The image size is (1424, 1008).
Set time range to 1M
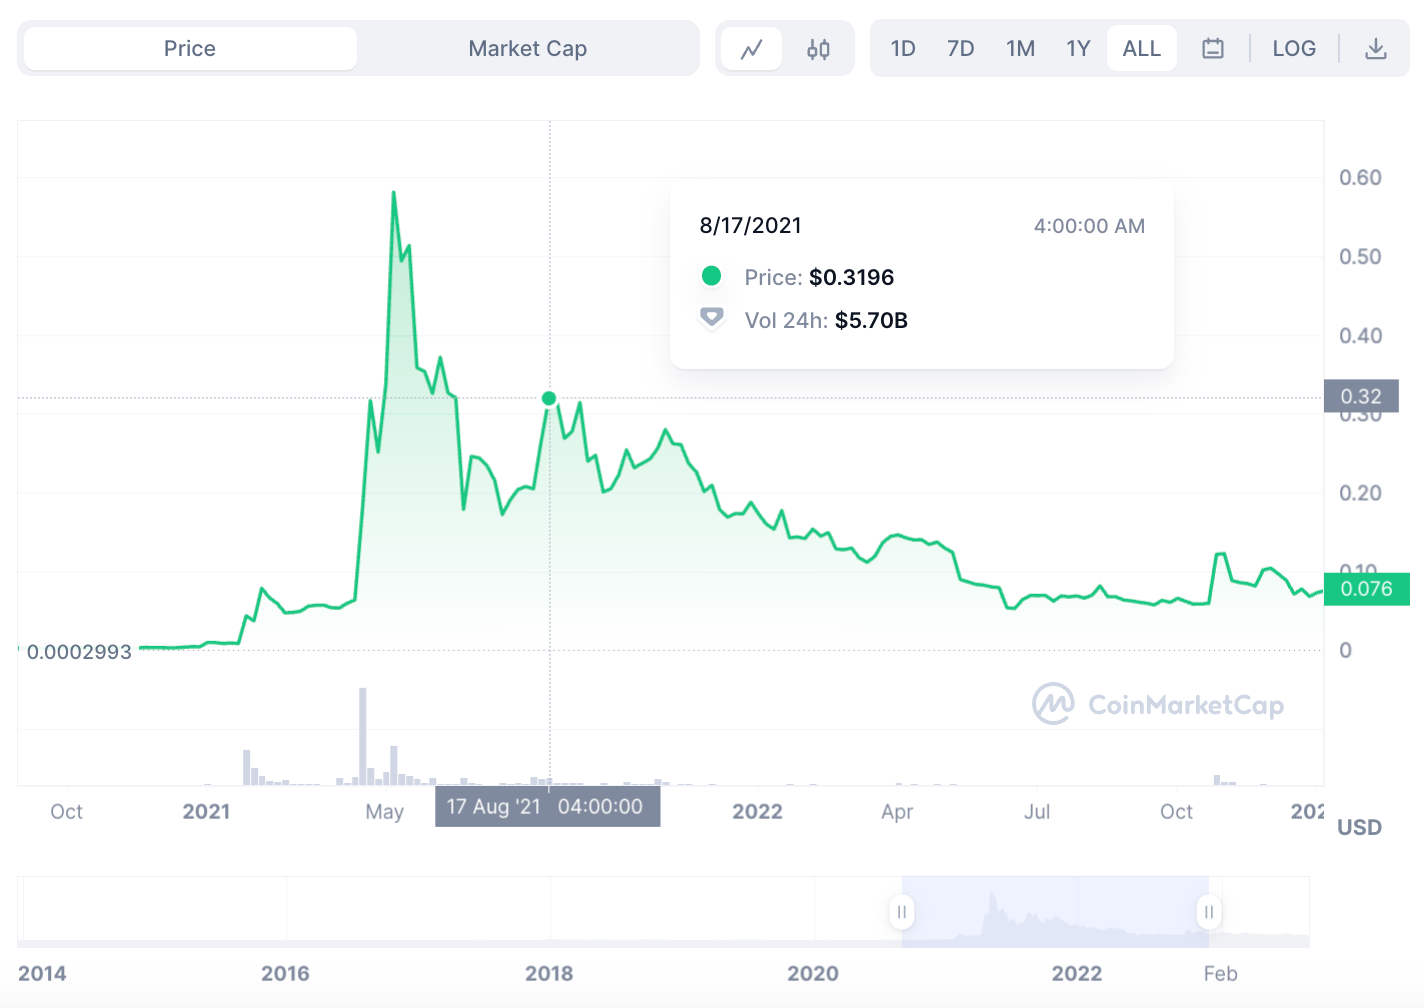pyautogui.click(x=1021, y=48)
